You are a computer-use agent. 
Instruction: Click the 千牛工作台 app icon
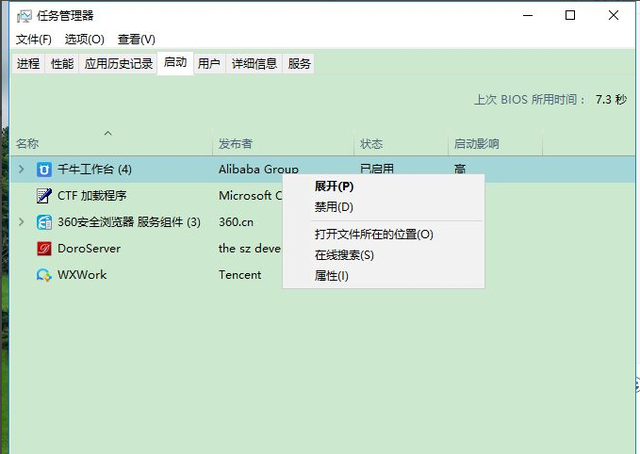click(x=44, y=169)
